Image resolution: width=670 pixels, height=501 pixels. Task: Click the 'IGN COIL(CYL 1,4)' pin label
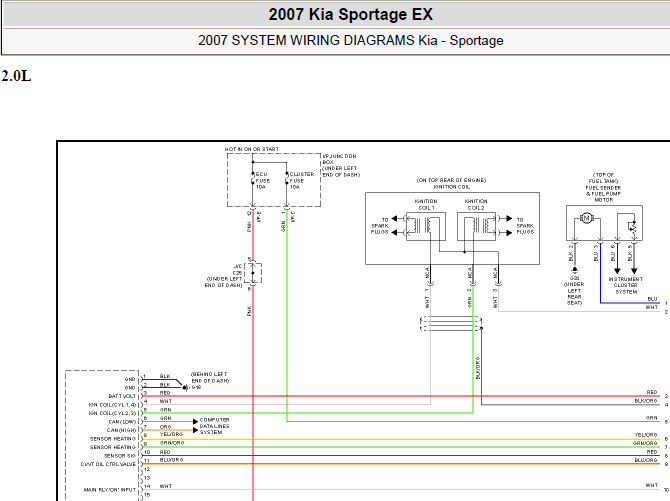(x=112, y=405)
